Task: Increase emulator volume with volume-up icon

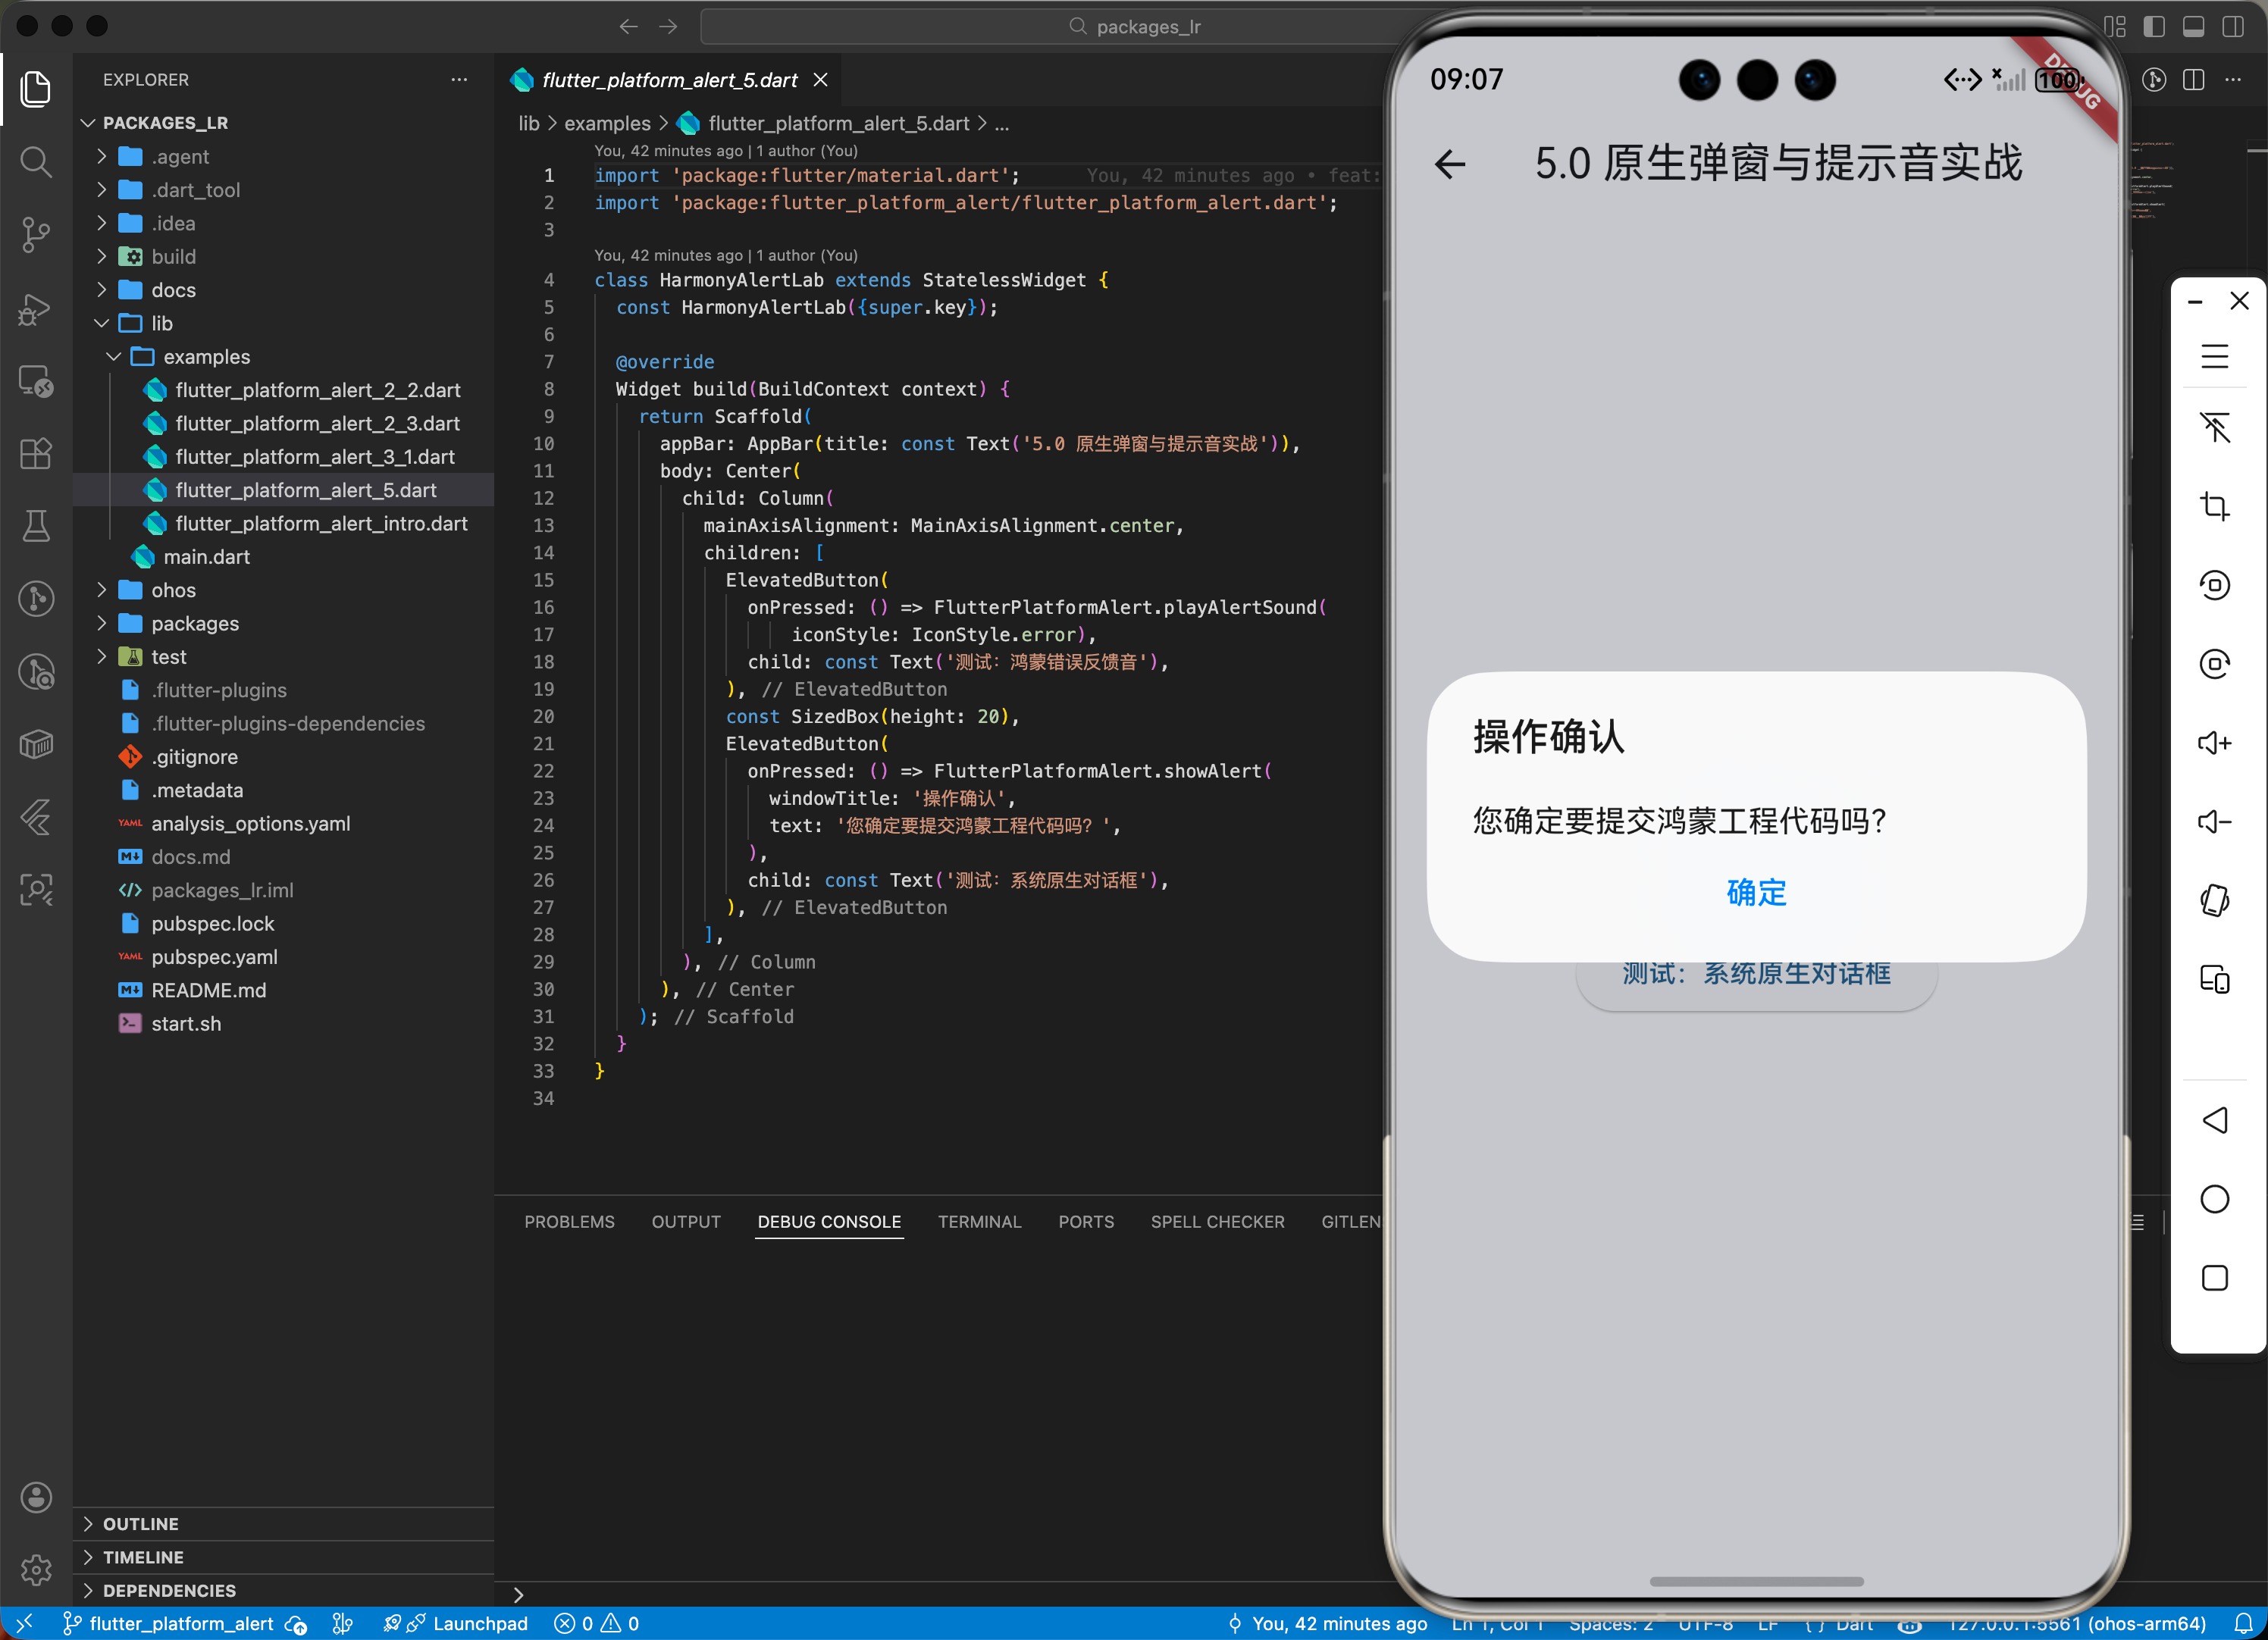Action: (2216, 742)
